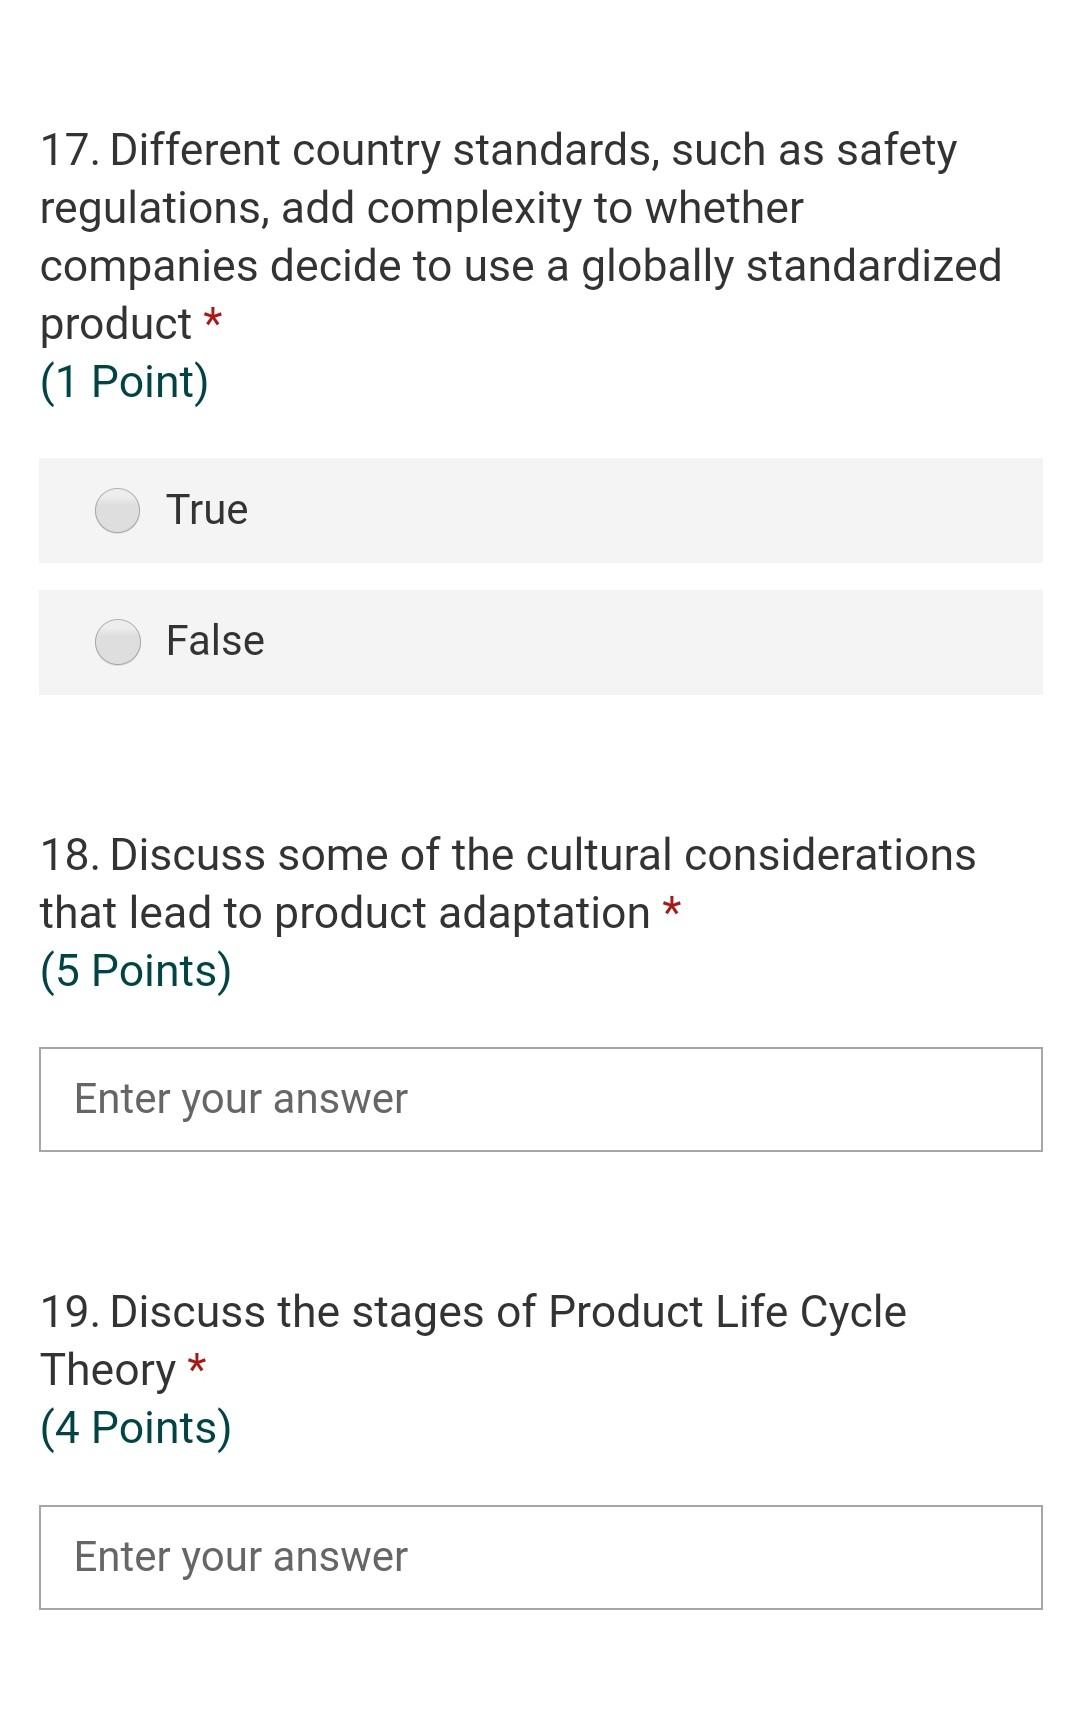Click the word 'False' label text

(x=214, y=640)
